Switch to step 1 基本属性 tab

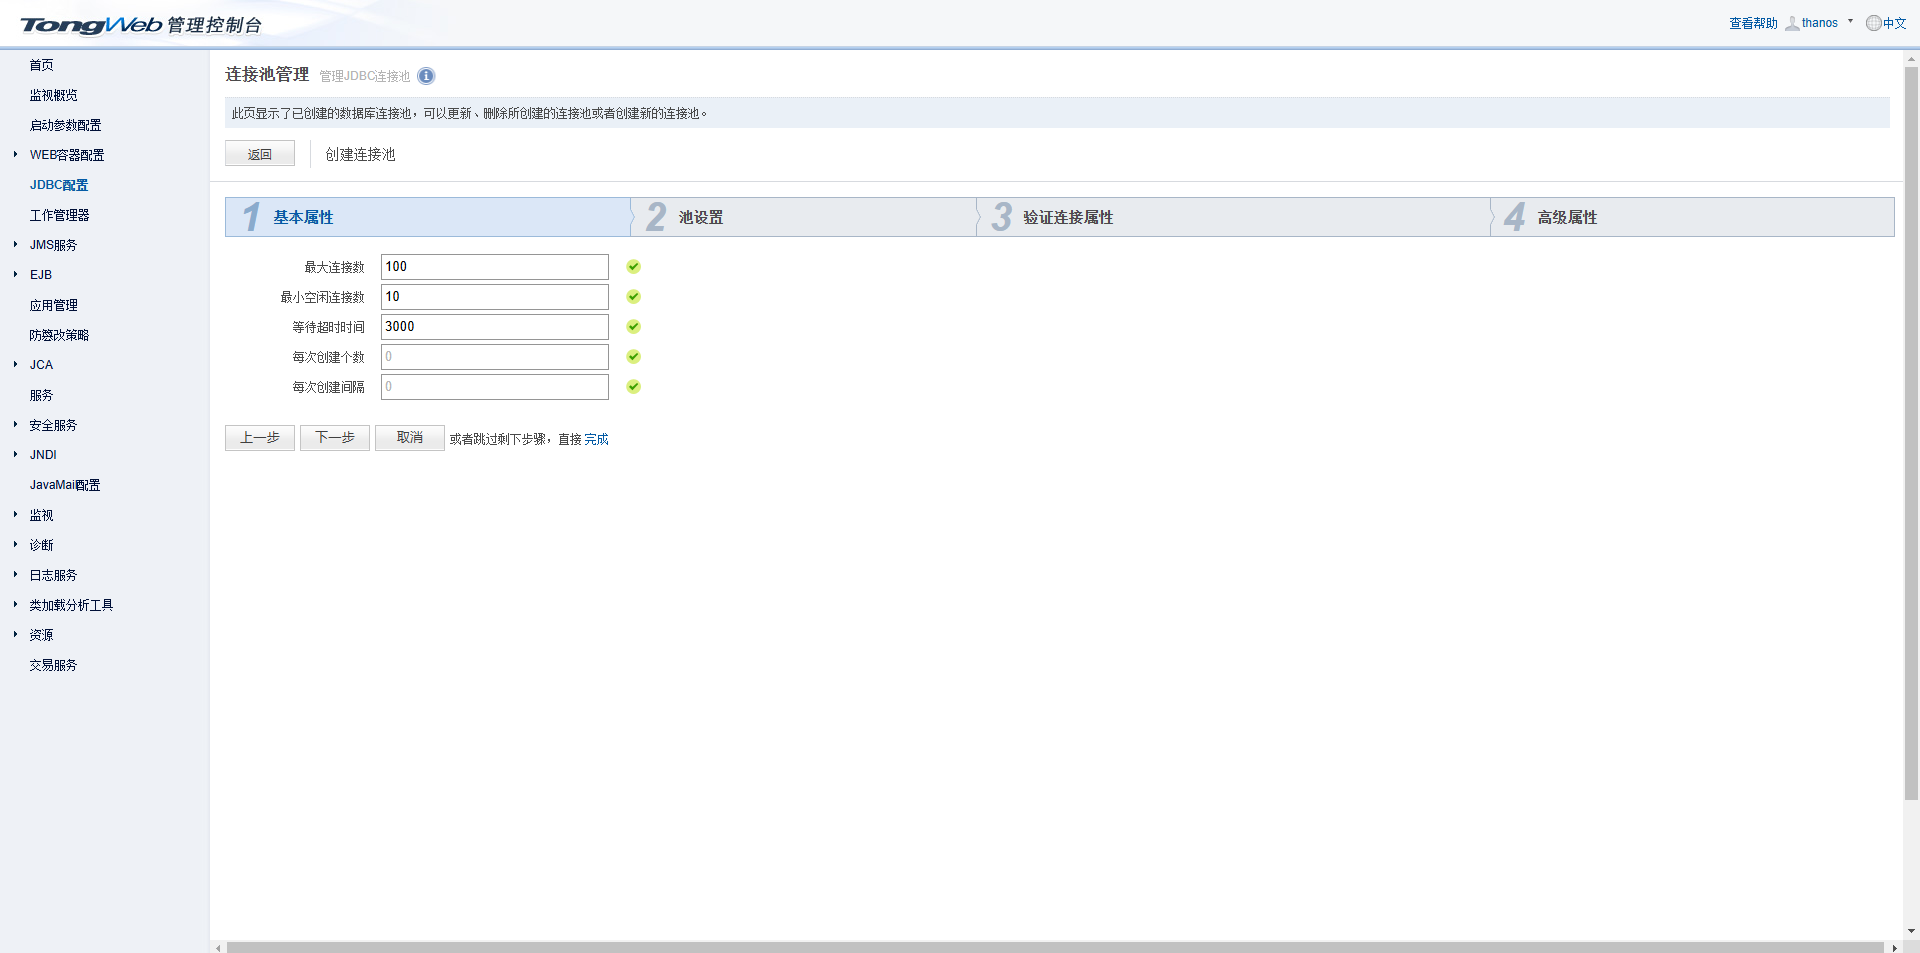(428, 217)
